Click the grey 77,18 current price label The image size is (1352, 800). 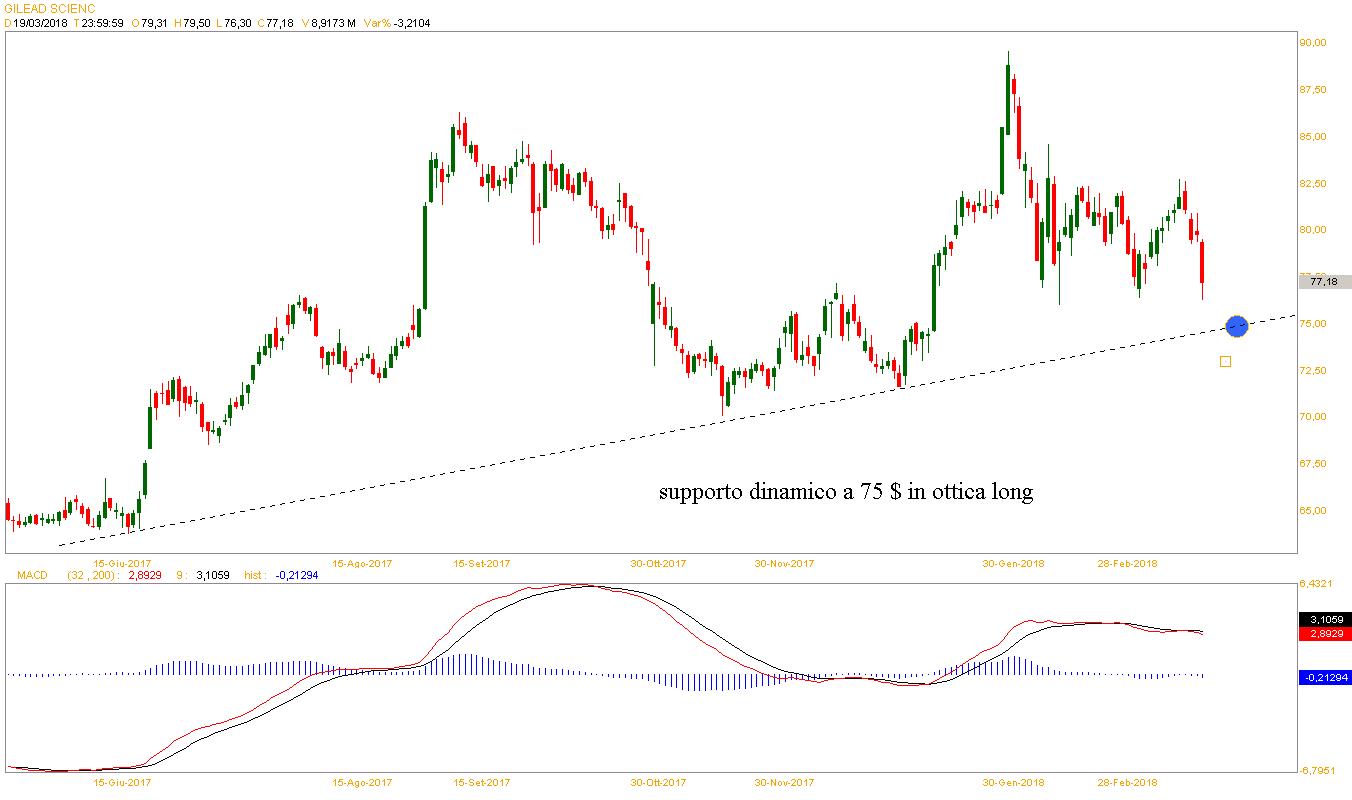click(x=1323, y=282)
